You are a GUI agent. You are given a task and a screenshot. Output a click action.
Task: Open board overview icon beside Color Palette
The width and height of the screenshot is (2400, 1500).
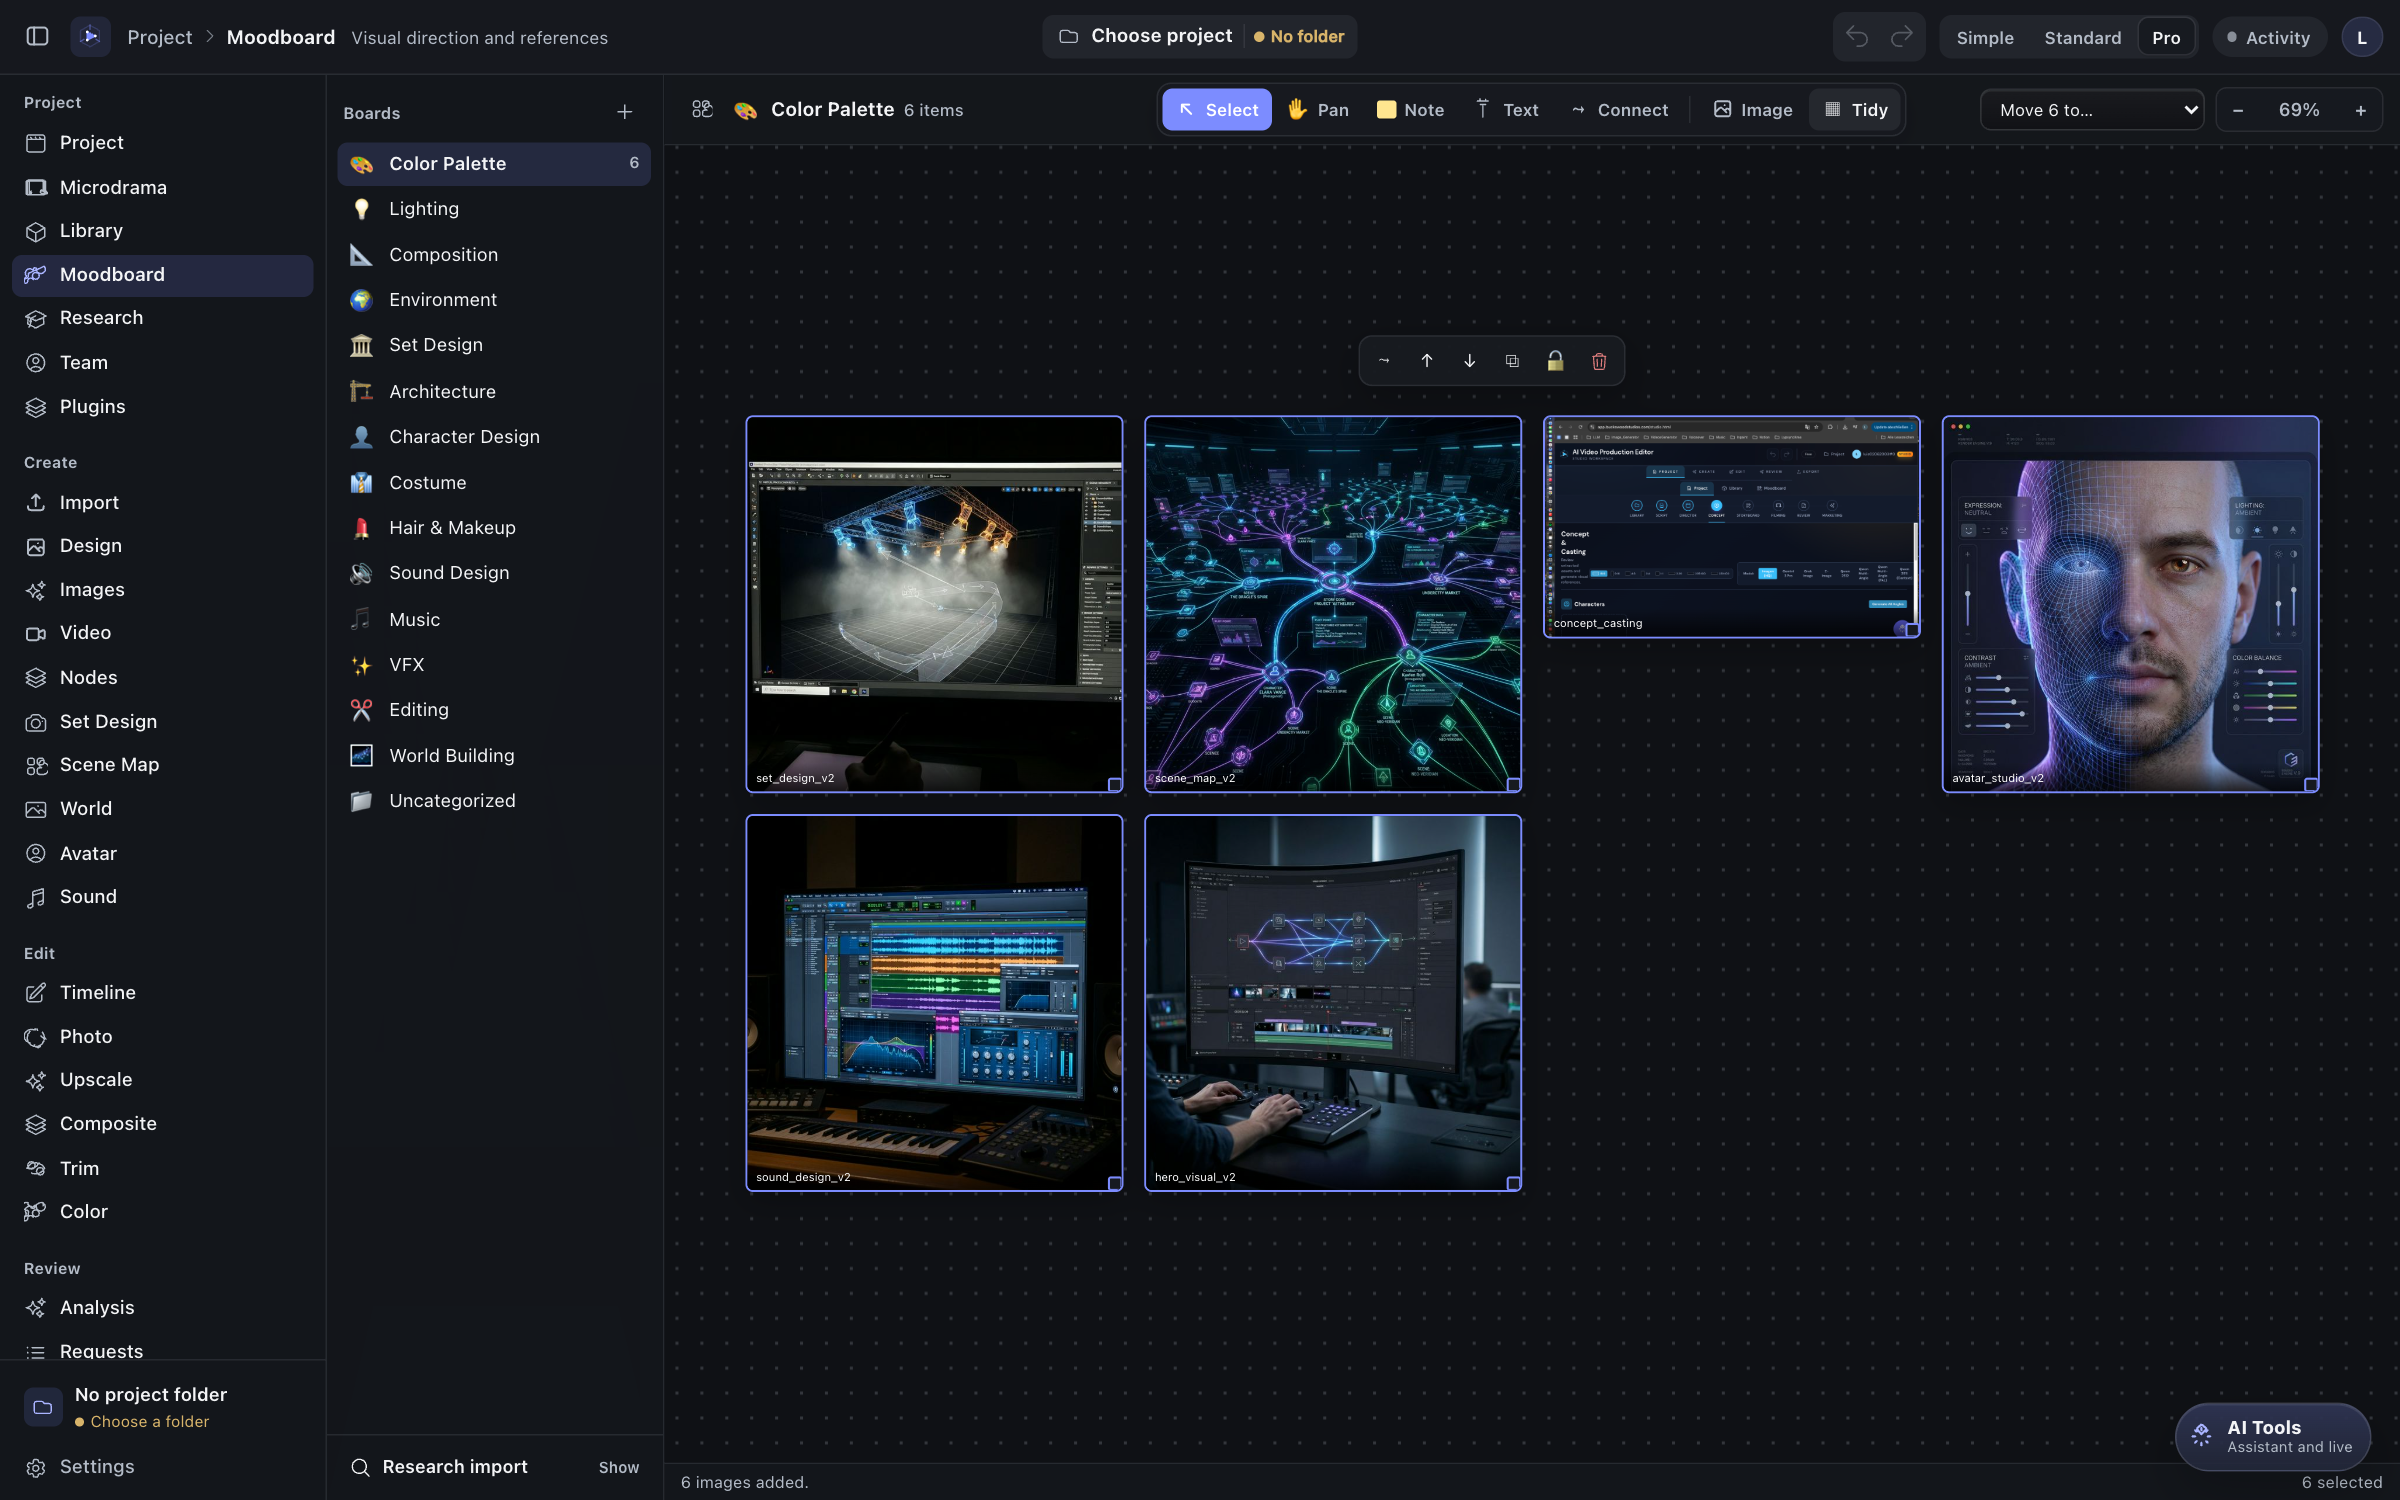tap(702, 109)
